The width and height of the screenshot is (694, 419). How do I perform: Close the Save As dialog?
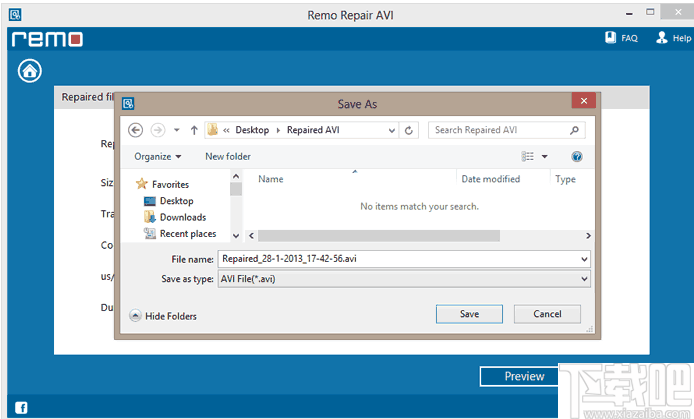(584, 101)
